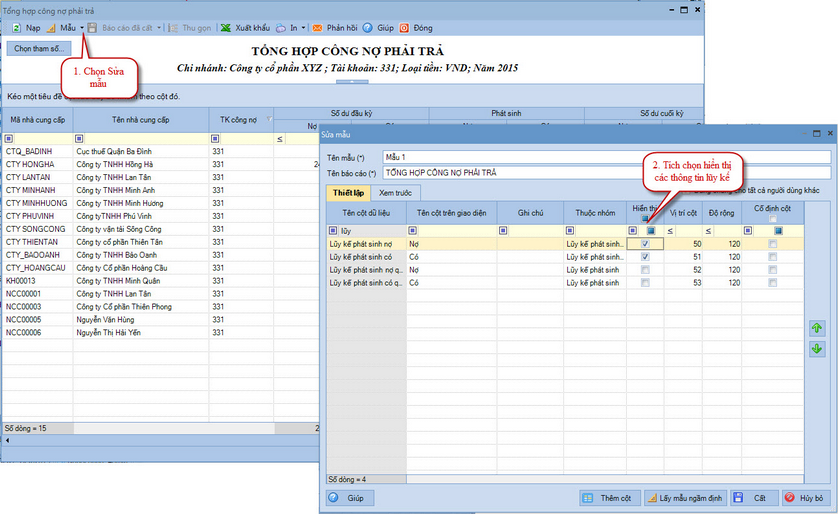The height and width of the screenshot is (514, 838).
Task: Expand the Báo cáo đã cất dropdown arrow
Action: coord(159,28)
